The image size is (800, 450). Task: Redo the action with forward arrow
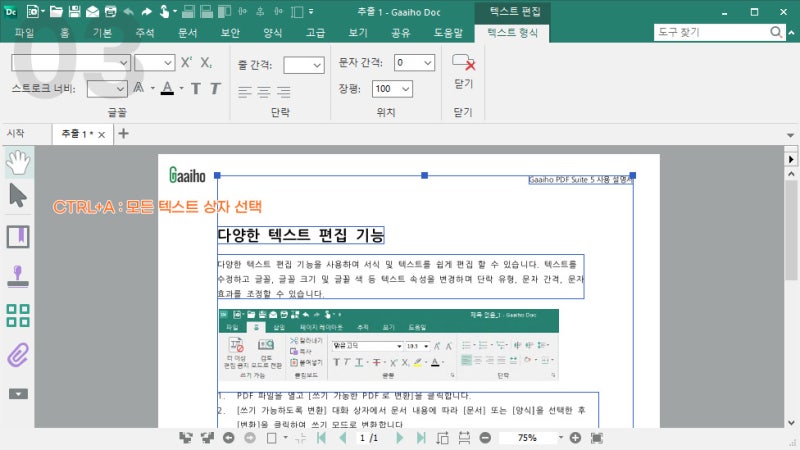(x=146, y=12)
